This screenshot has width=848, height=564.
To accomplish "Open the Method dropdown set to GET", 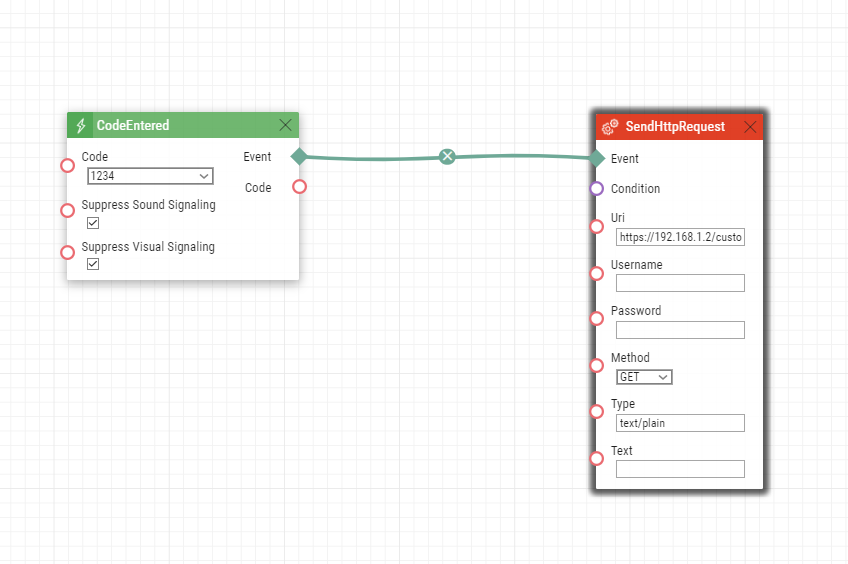I will click(644, 377).
